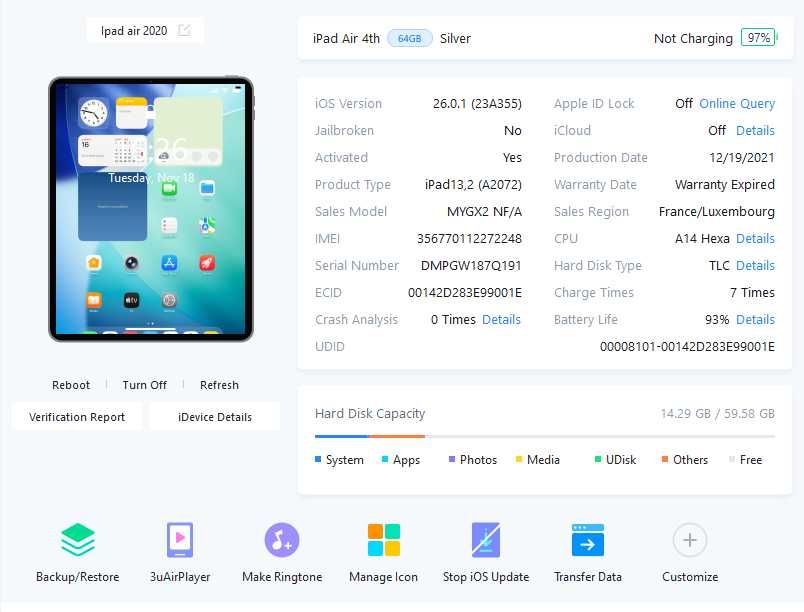
Task: Select serial number DMPGW187Q191
Action: [x=471, y=266]
